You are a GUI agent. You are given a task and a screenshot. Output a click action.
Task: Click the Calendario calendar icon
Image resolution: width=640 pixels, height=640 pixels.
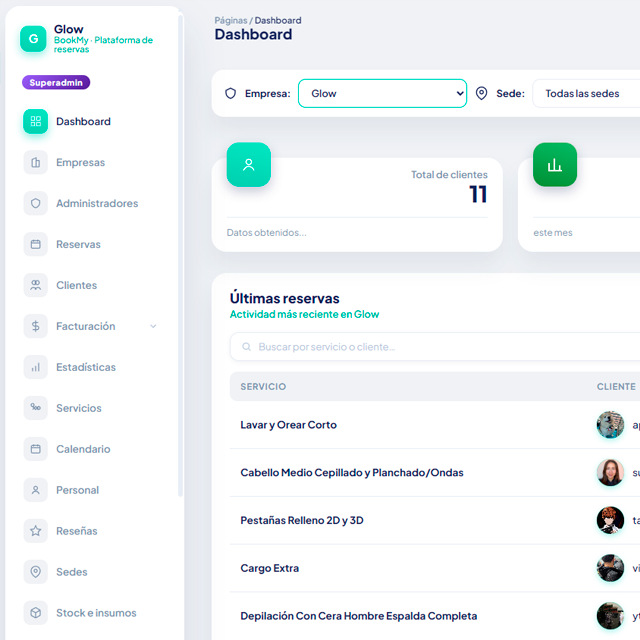(x=36, y=449)
